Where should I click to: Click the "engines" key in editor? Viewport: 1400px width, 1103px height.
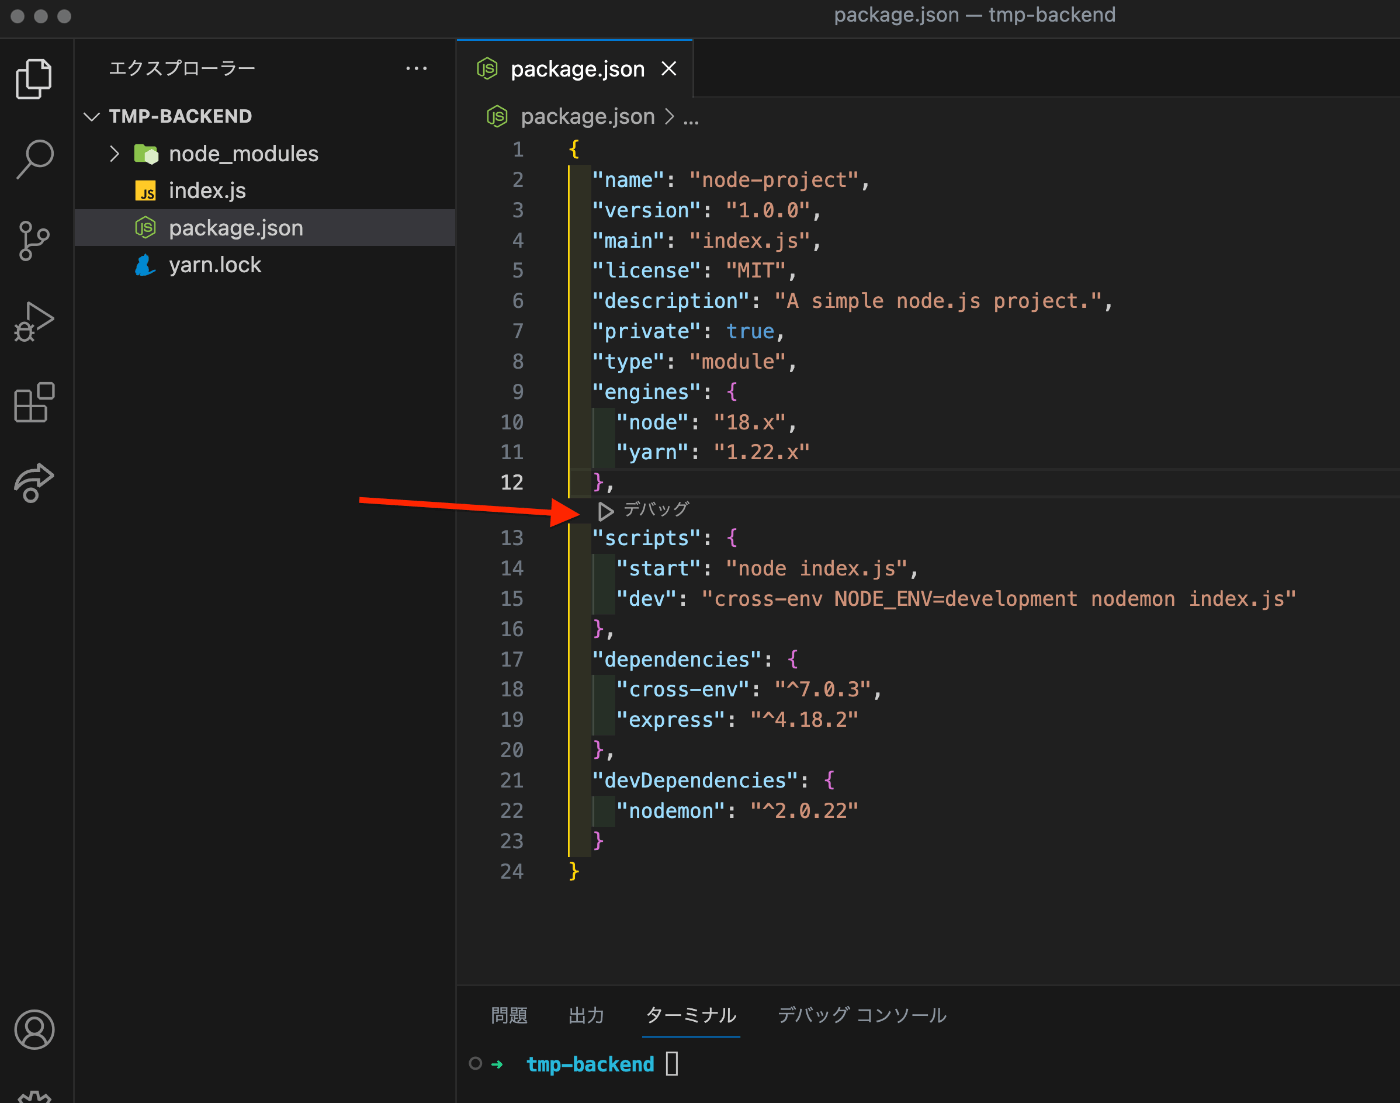tap(646, 392)
